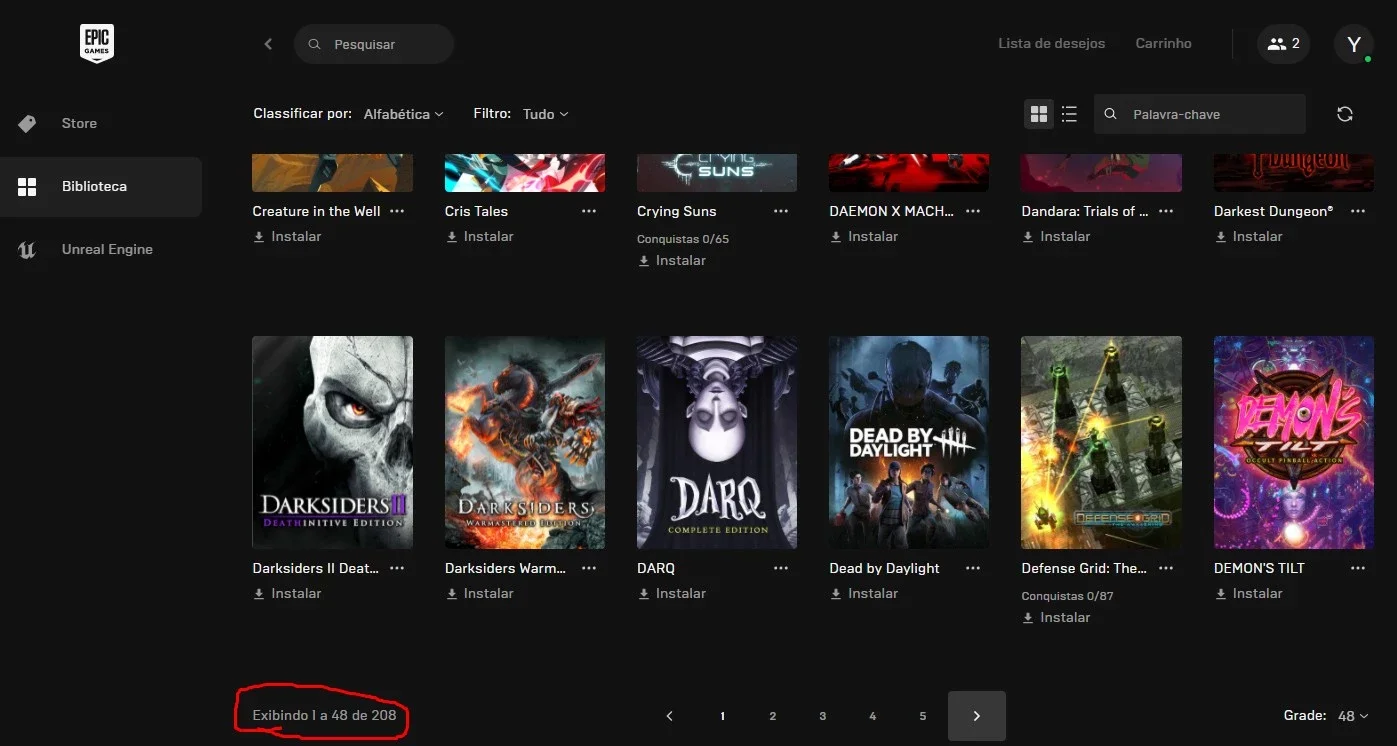Screen dimensions: 1397x746
Task: Install Darksiders II Deathinitive Edition
Action: [287, 594]
